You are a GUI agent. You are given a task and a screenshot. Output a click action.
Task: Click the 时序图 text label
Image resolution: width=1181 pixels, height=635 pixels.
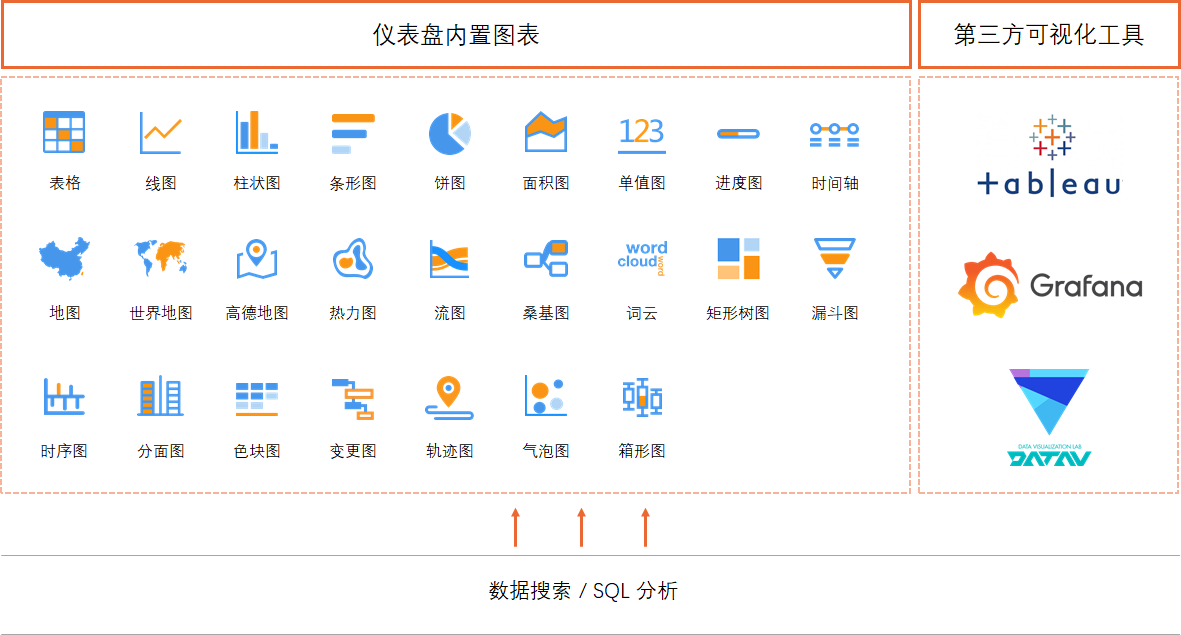coord(64,451)
